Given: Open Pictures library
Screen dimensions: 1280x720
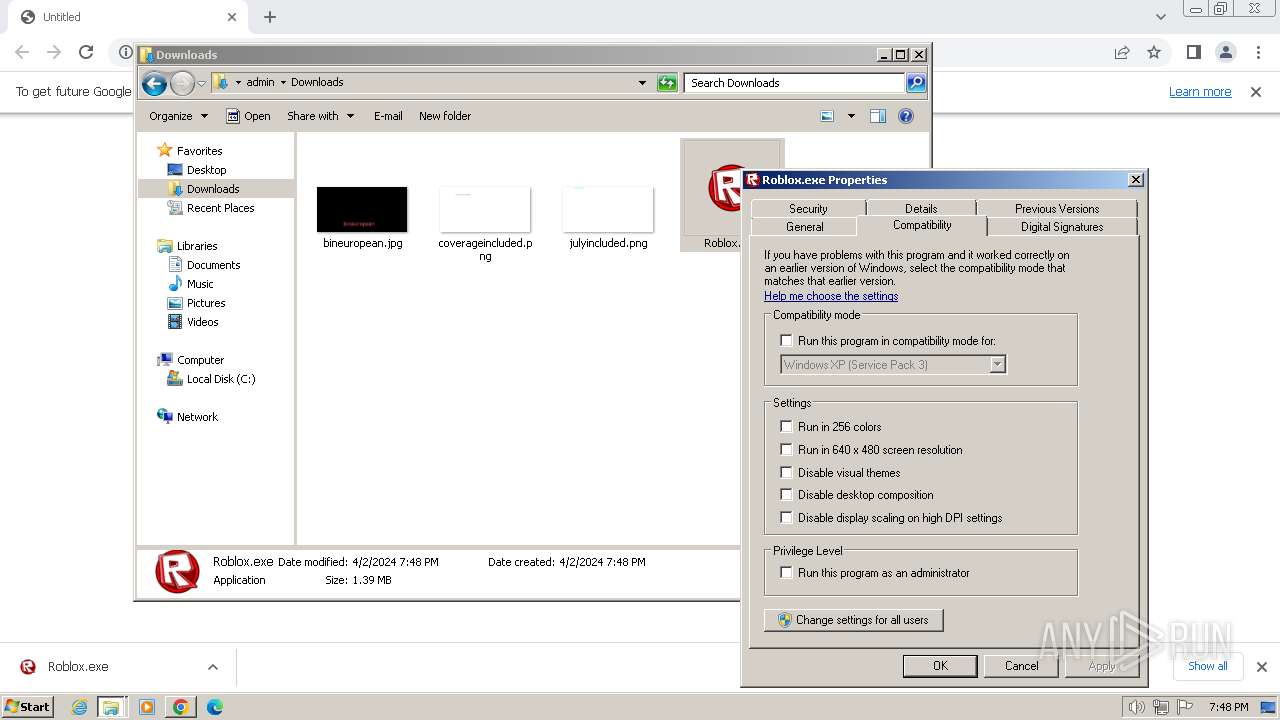Looking at the screenshot, I should (205, 303).
